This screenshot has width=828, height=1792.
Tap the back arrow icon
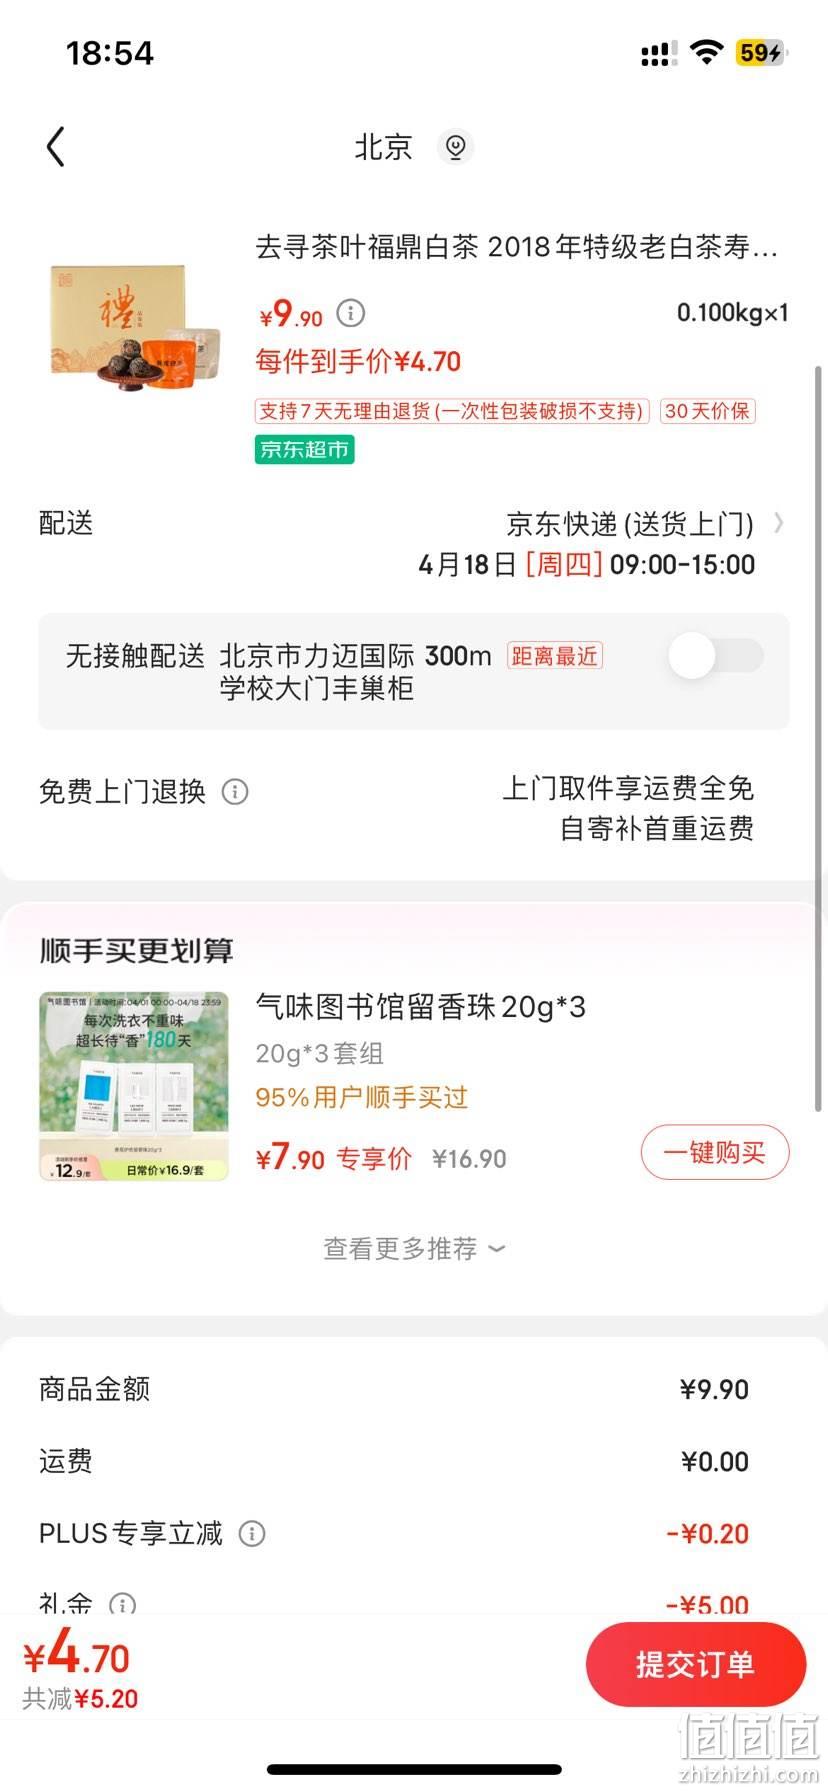coord(56,147)
